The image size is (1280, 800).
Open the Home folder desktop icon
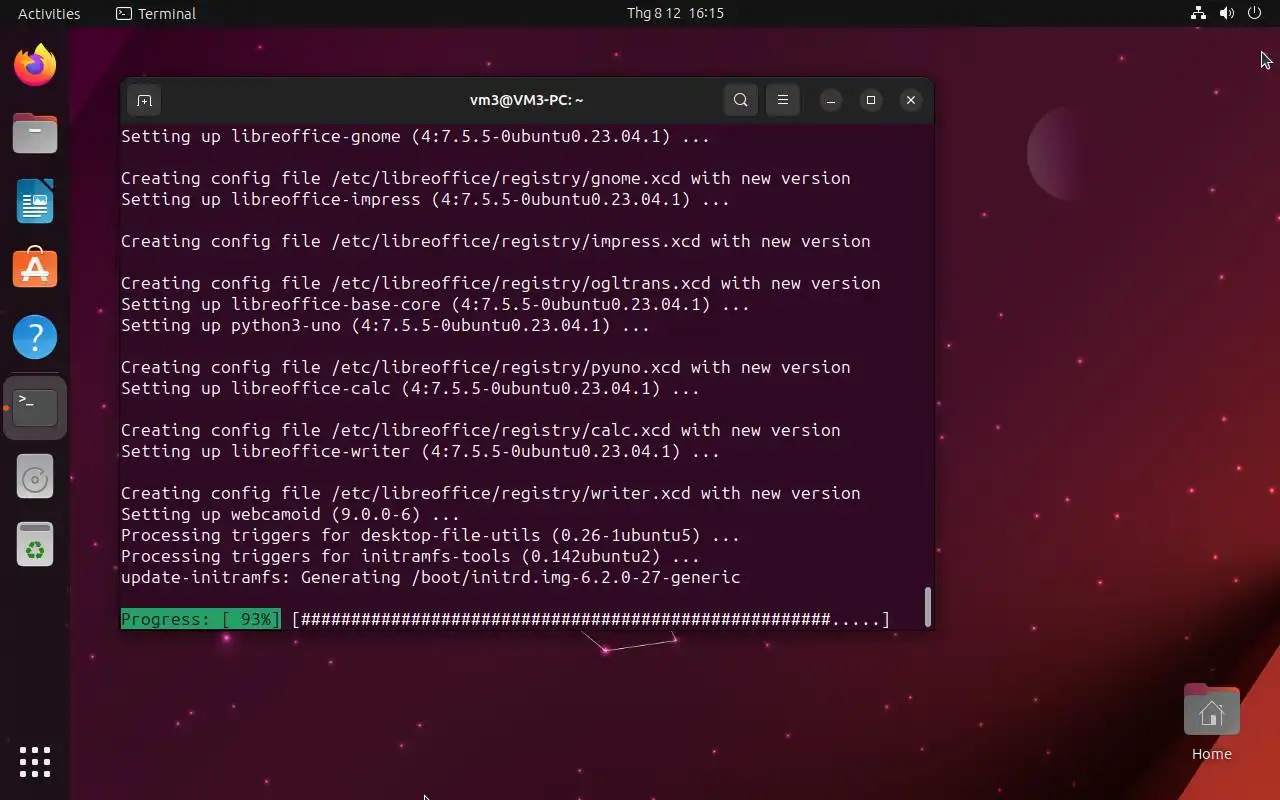1211,722
